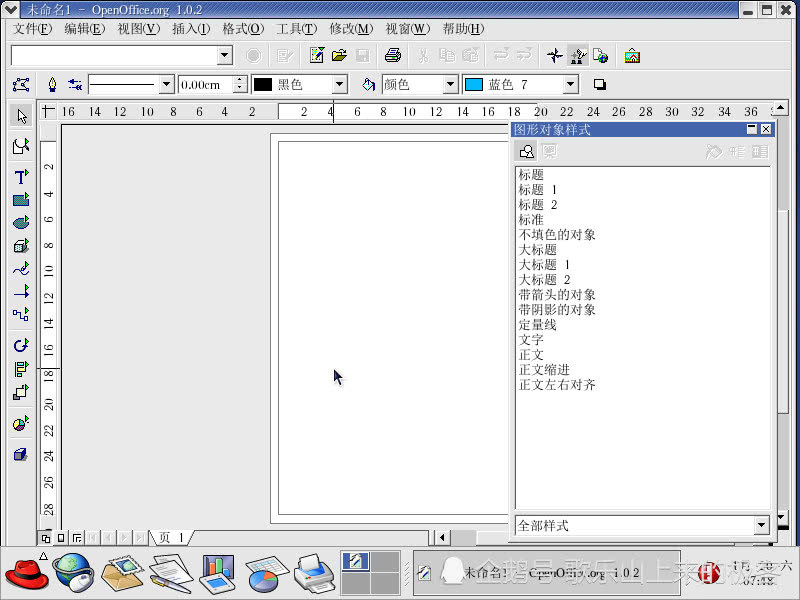Open the Insert objects tool

pyautogui.click(x=21, y=423)
